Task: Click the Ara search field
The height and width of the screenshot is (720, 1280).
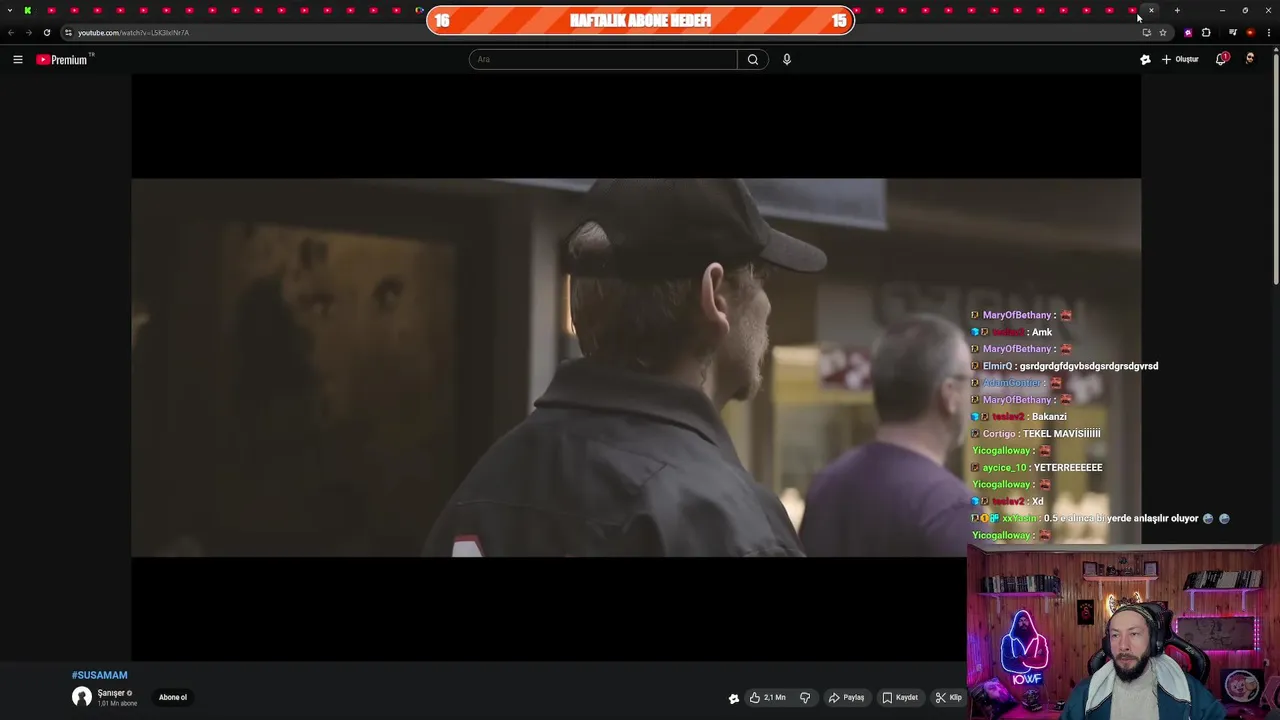Action: pyautogui.click(x=603, y=59)
